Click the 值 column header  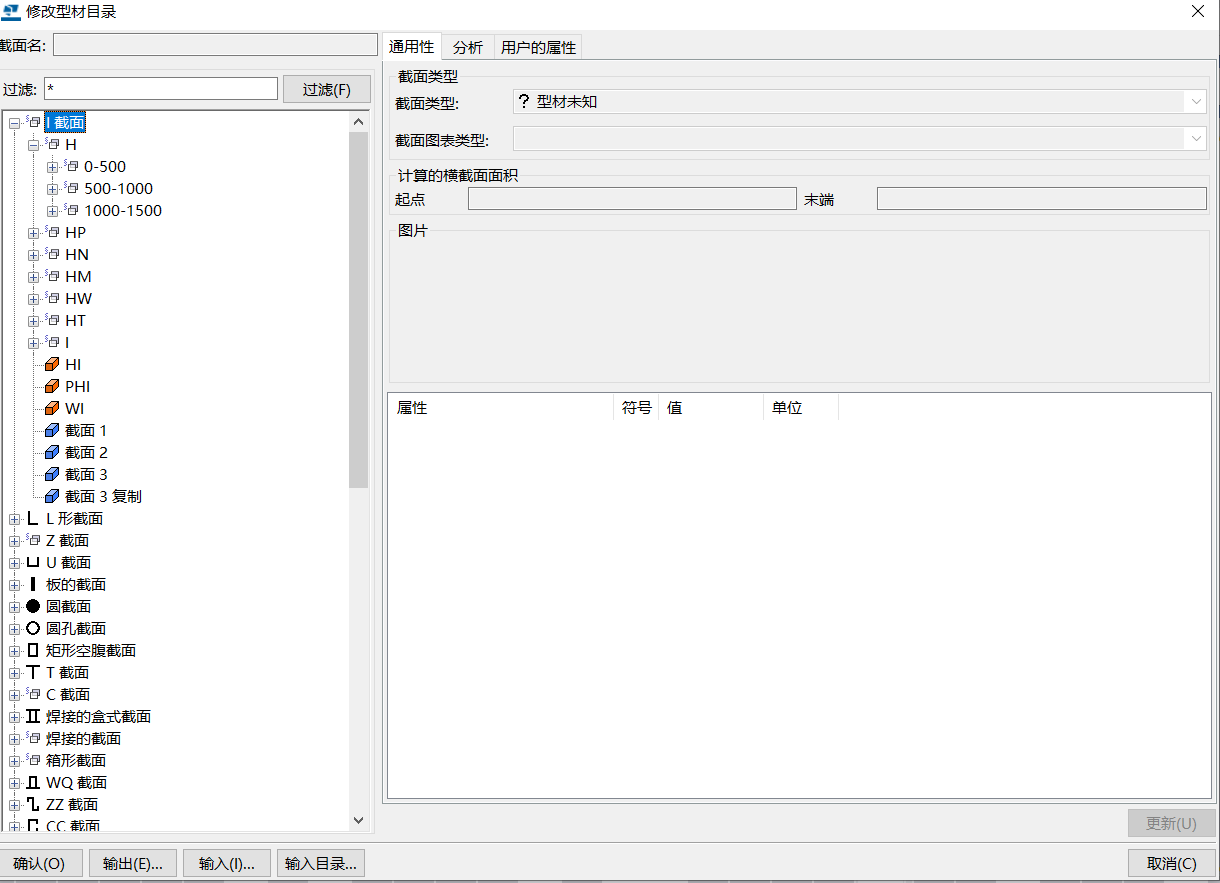click(710, 408)
